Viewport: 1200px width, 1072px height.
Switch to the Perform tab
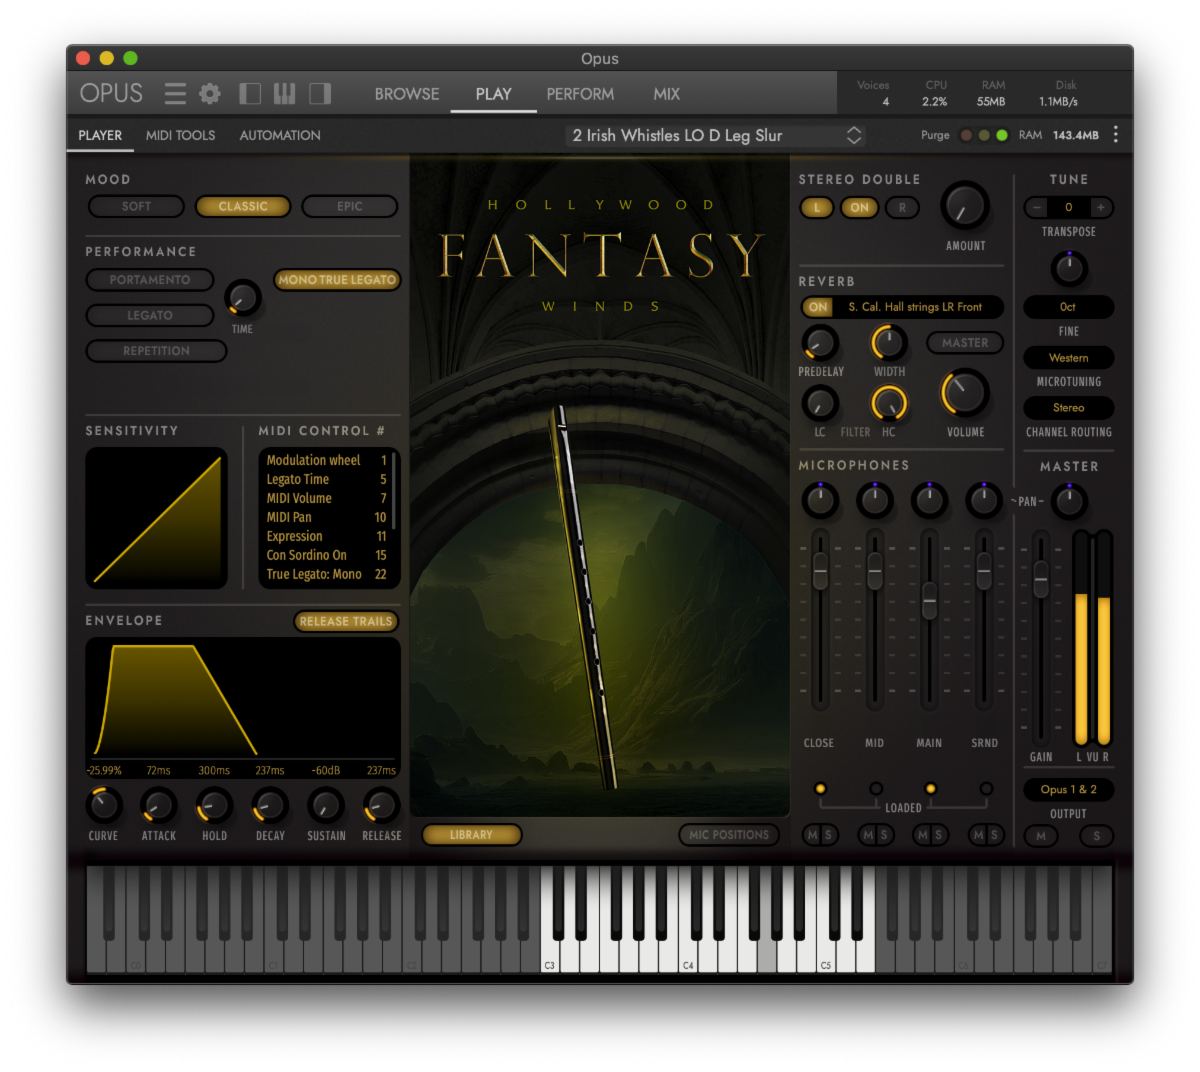(580, 94)
